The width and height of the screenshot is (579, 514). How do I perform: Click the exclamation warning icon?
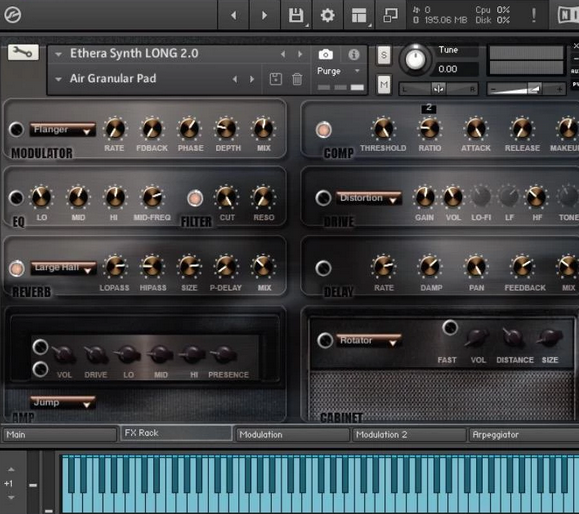pos(534,15)
